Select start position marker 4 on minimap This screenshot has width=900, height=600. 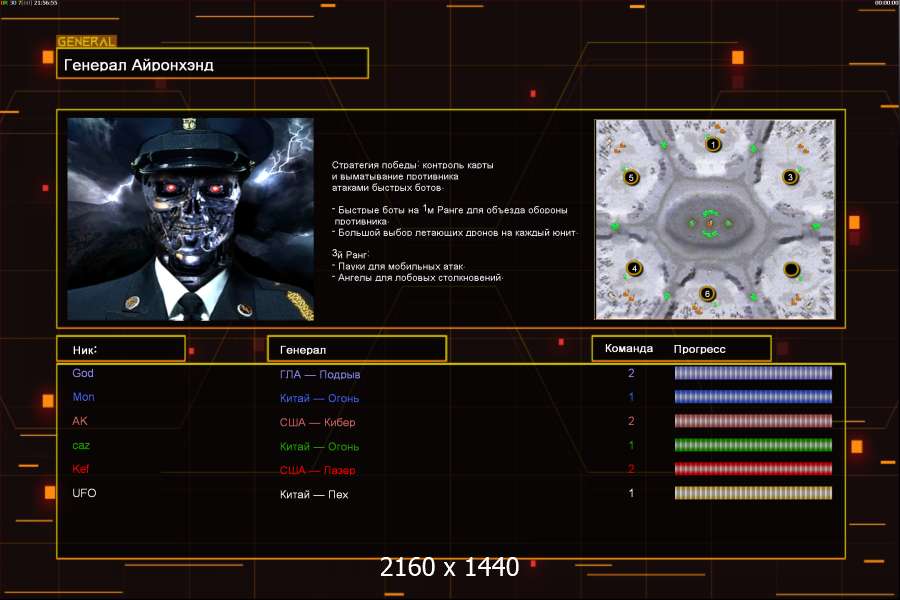(x=634, y=268)
